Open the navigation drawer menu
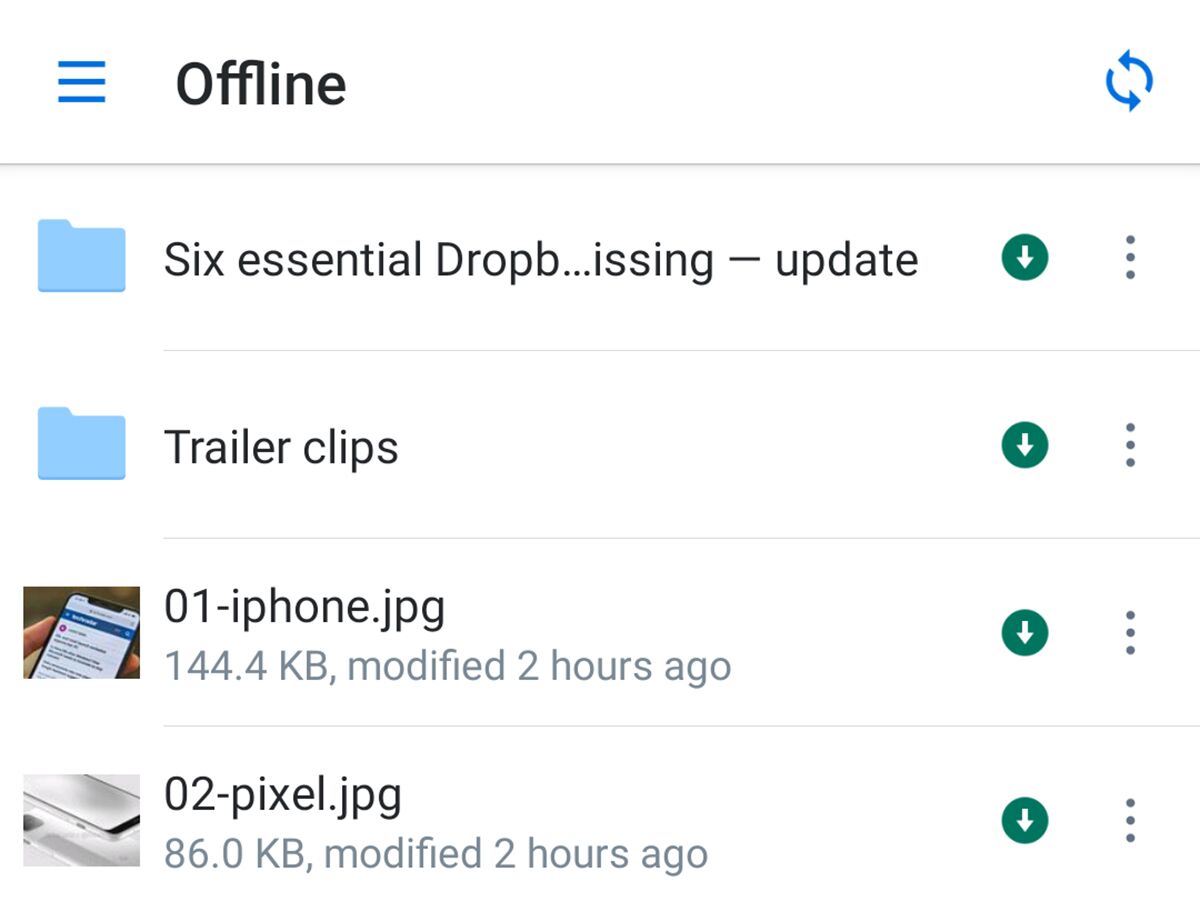1200x900 pixels. (x=82, y=84)
